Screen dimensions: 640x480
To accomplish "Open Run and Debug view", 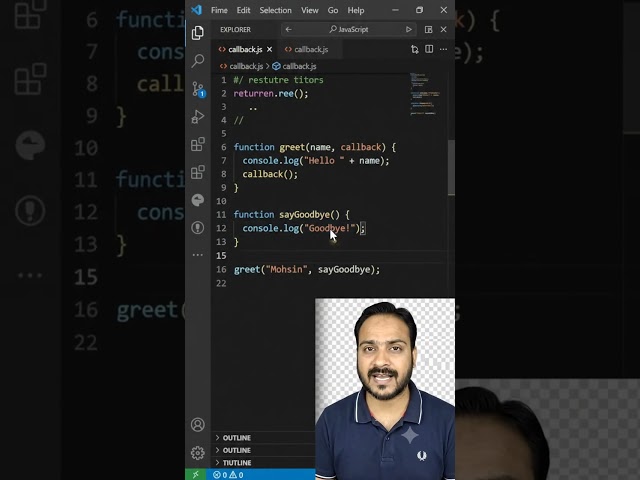I will [198, 117].
